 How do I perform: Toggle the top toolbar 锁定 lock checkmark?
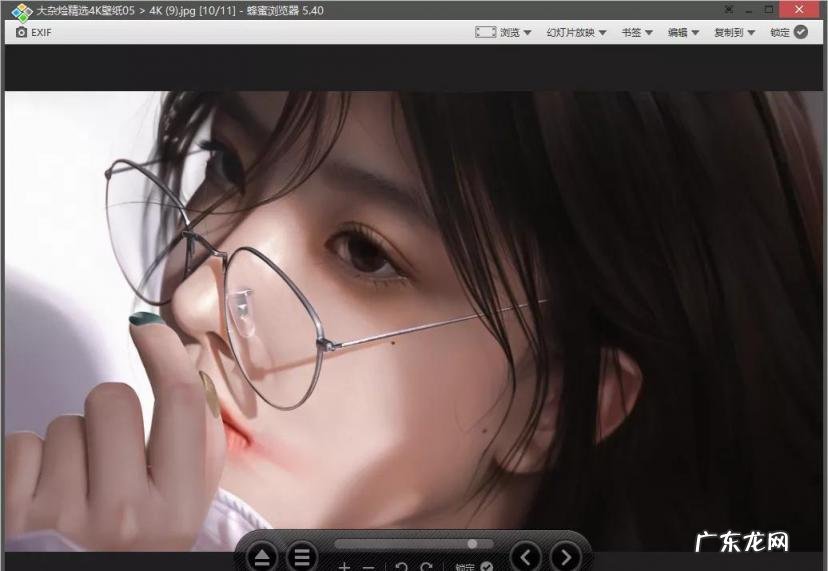coord(800,32)
